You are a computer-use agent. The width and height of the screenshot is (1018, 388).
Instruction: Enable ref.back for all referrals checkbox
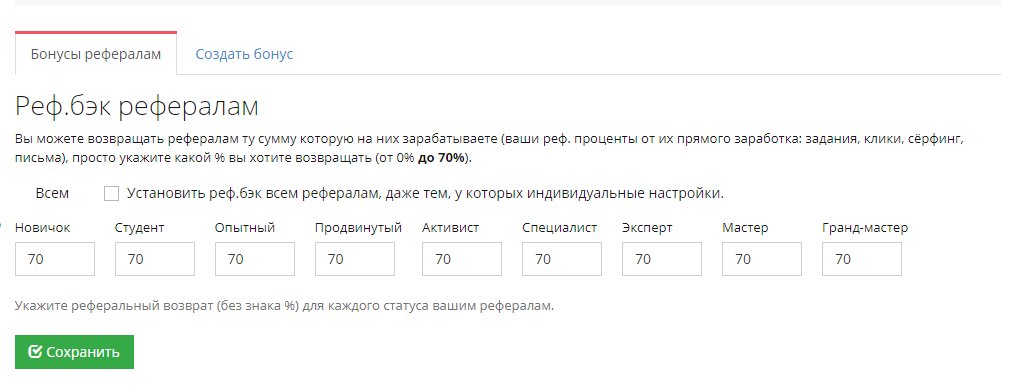(x=111, y=193)
